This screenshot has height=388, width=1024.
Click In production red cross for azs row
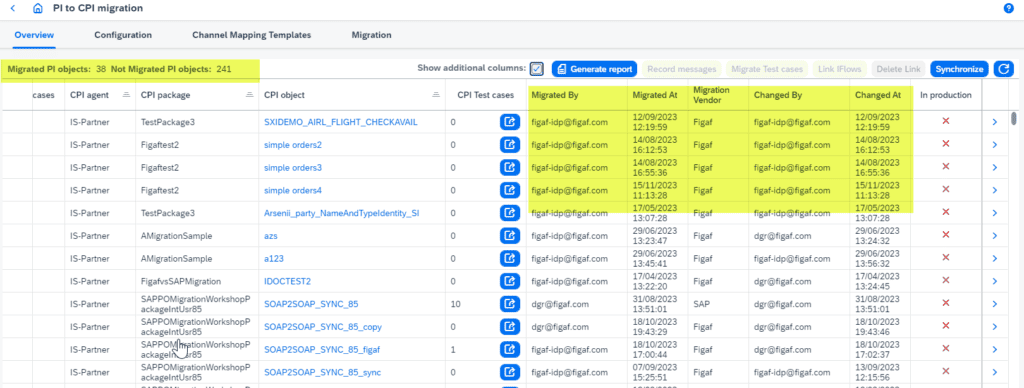(x=945, y=235)
